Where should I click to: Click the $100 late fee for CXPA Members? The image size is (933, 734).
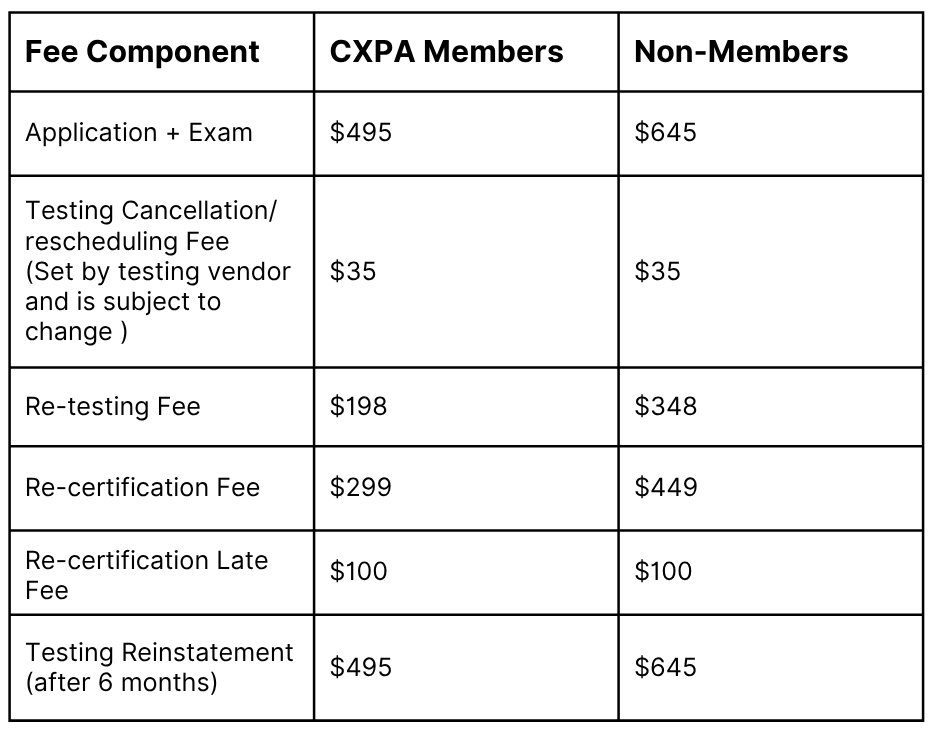(x=358, y=572)
